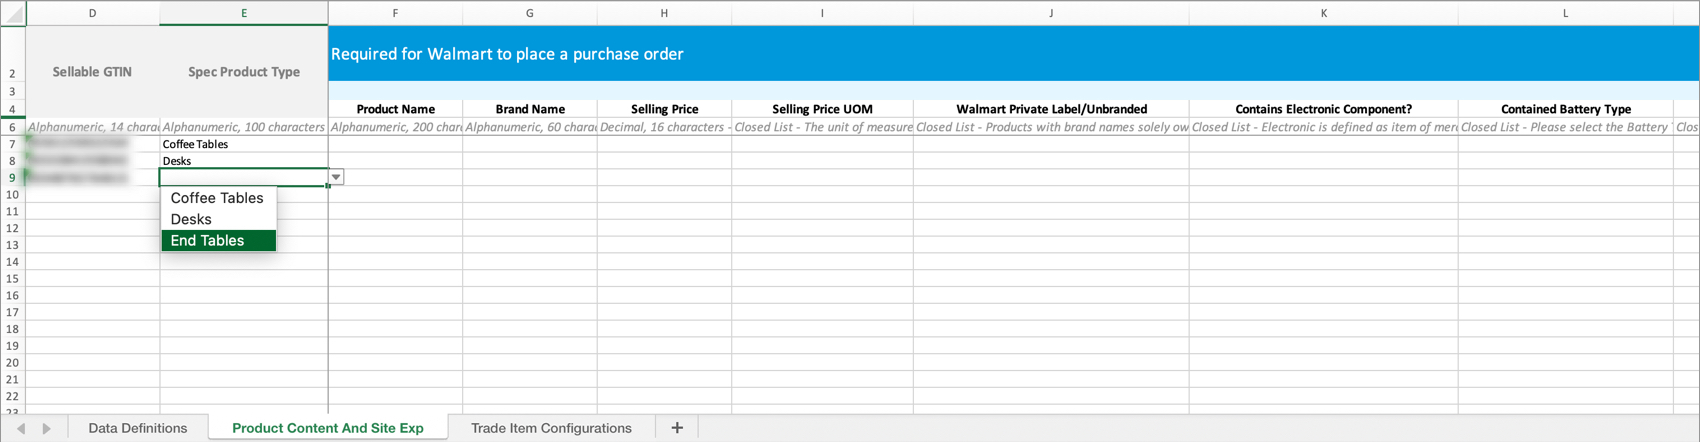Click the Contained Battery Type header cell
The width and height of the screenshot is (1700, 442).
tap(1565, 109)
